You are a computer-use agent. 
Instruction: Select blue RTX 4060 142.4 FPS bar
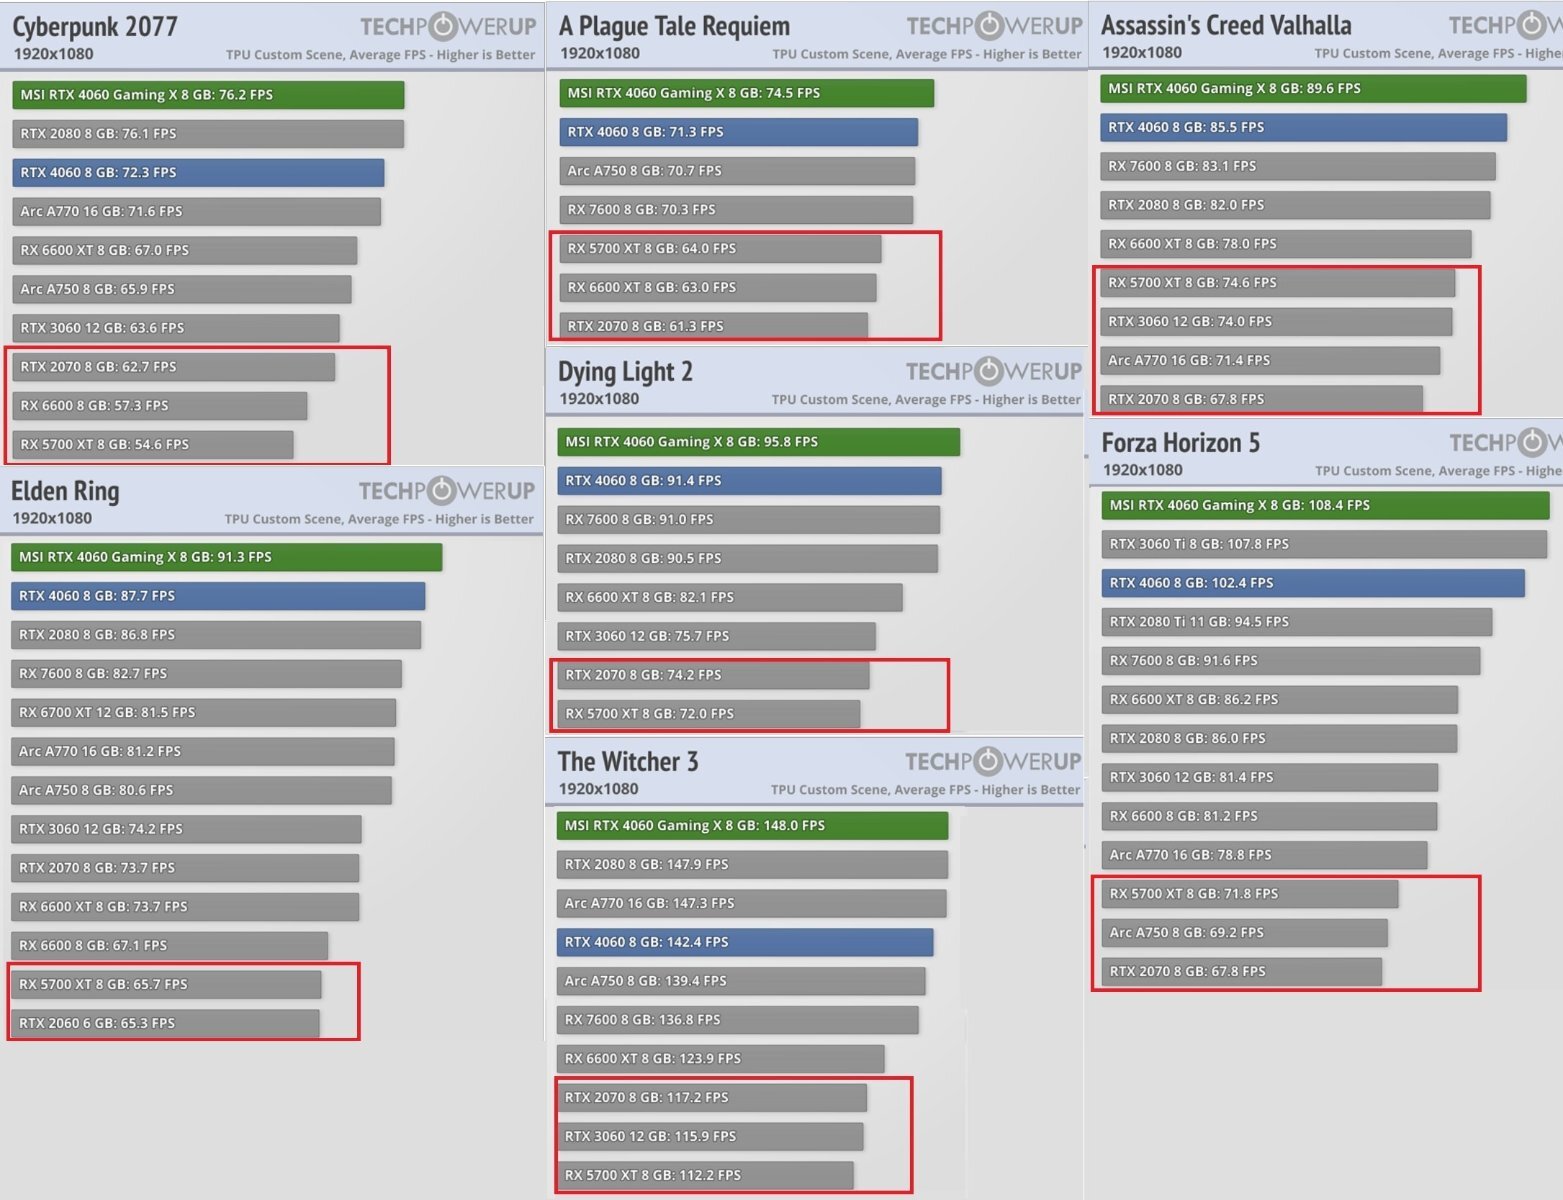click(745, 943)
